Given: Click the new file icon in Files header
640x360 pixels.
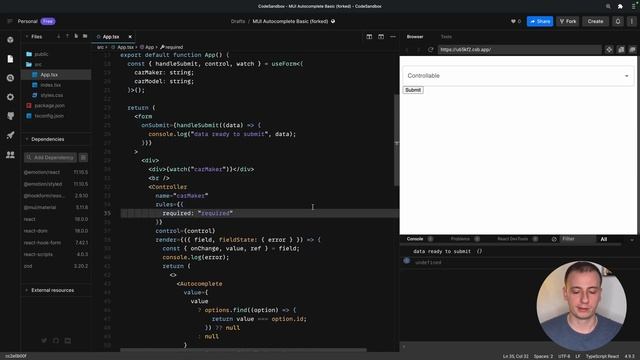Looking at the screenshot, I should pyautogui.click(x=76, y=36).
